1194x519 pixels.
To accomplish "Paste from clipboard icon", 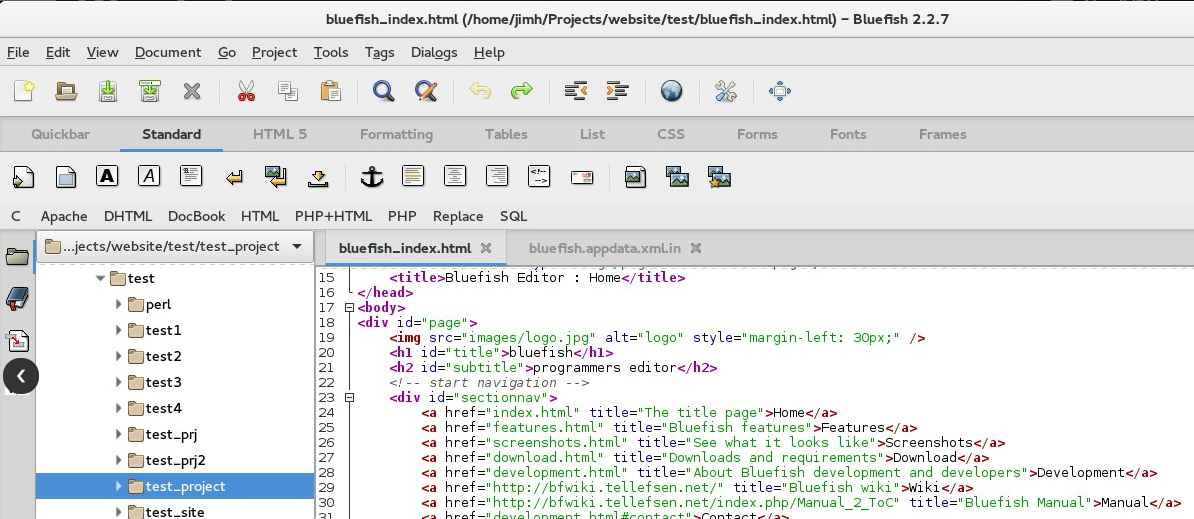I will pos(330,91).
